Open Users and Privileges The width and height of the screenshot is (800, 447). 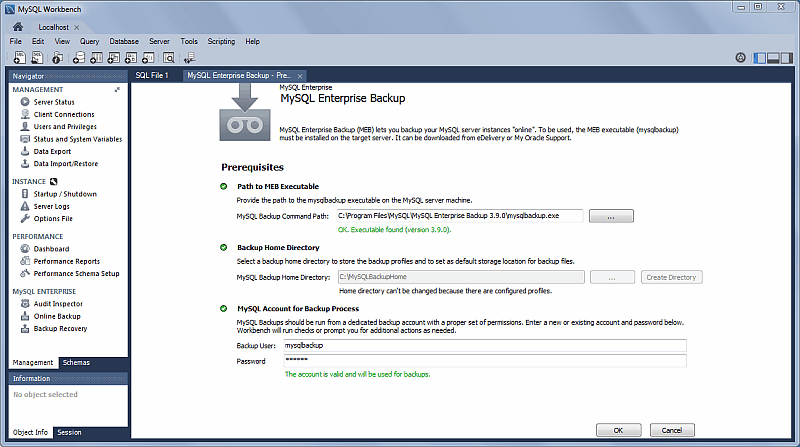65,127
